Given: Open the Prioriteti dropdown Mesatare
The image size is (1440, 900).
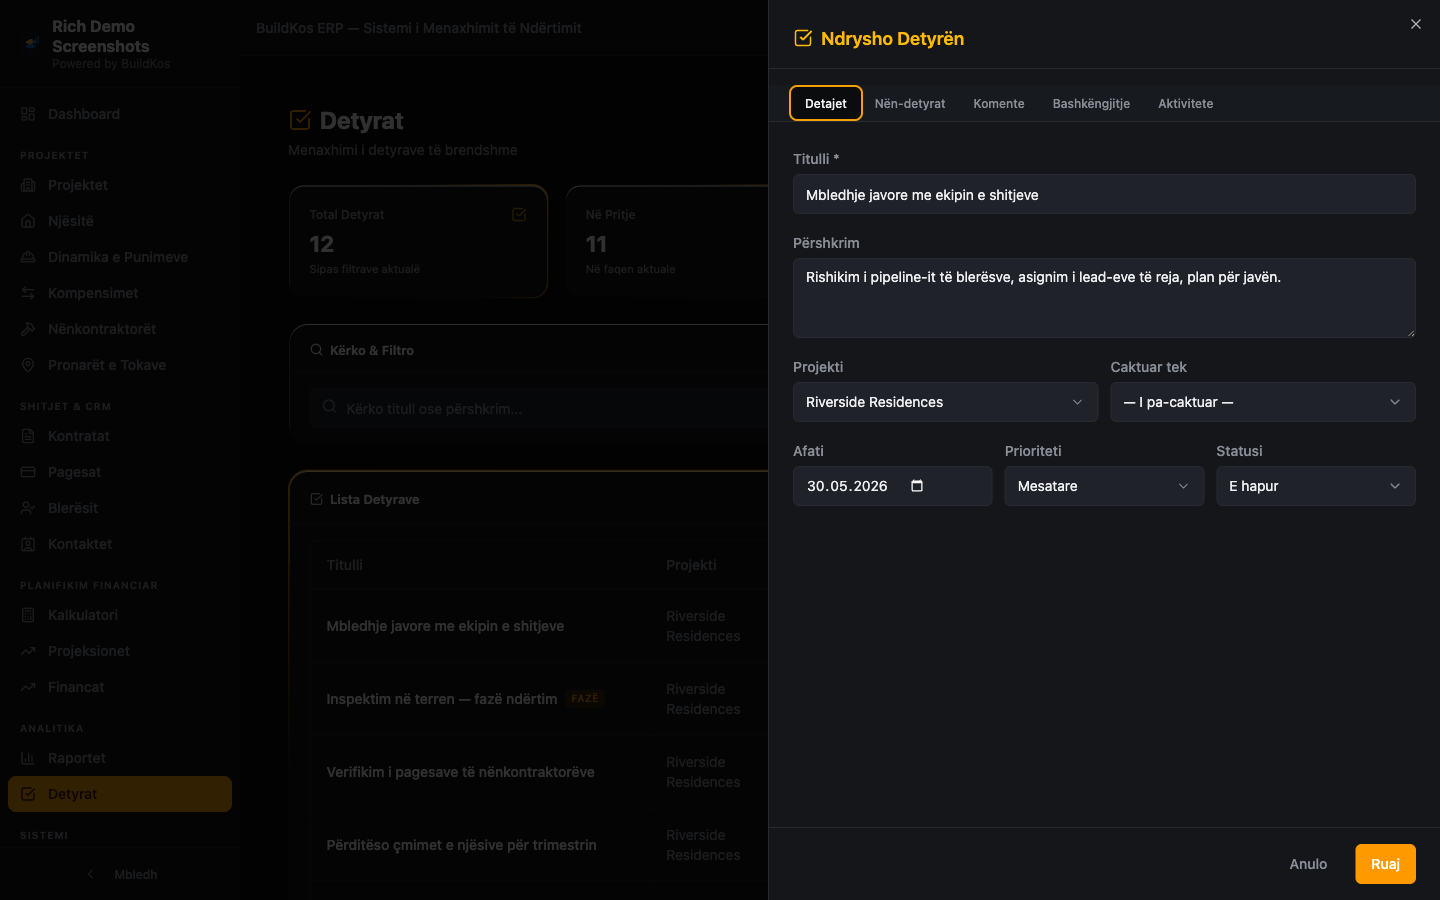Looking at the screenshot, I should (1104, 486).
